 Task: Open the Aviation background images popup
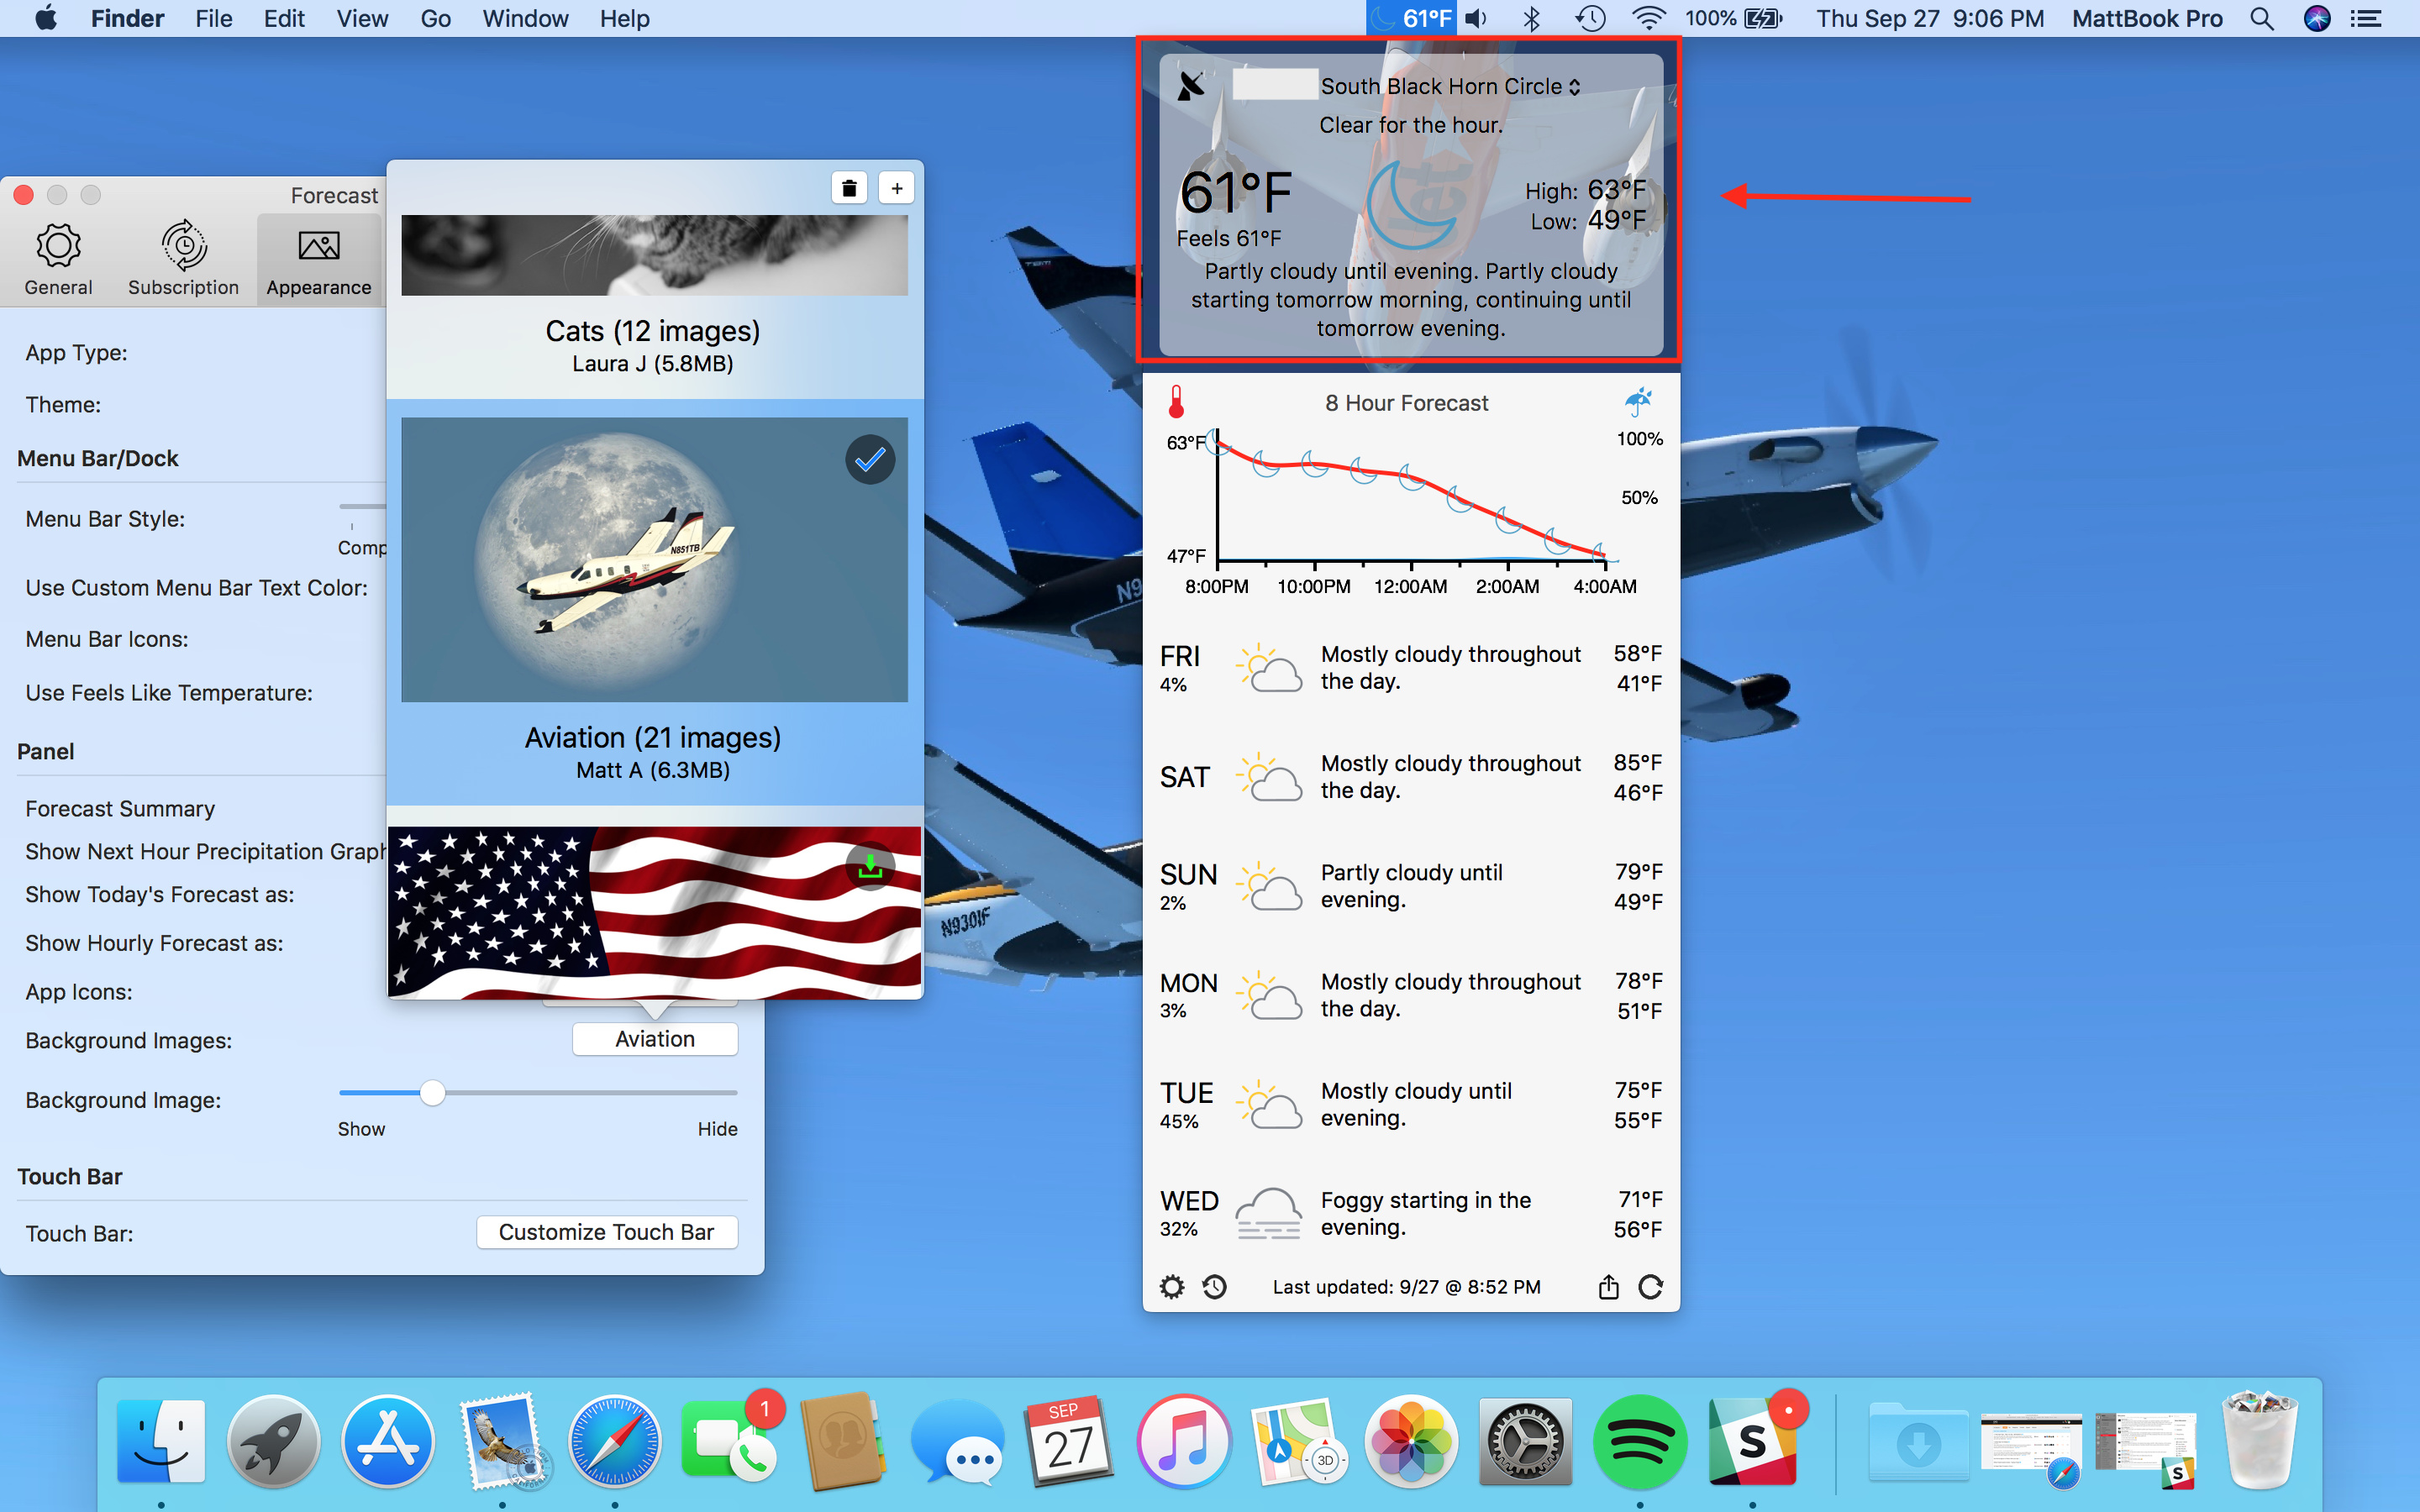click(x=655, y=1039)
